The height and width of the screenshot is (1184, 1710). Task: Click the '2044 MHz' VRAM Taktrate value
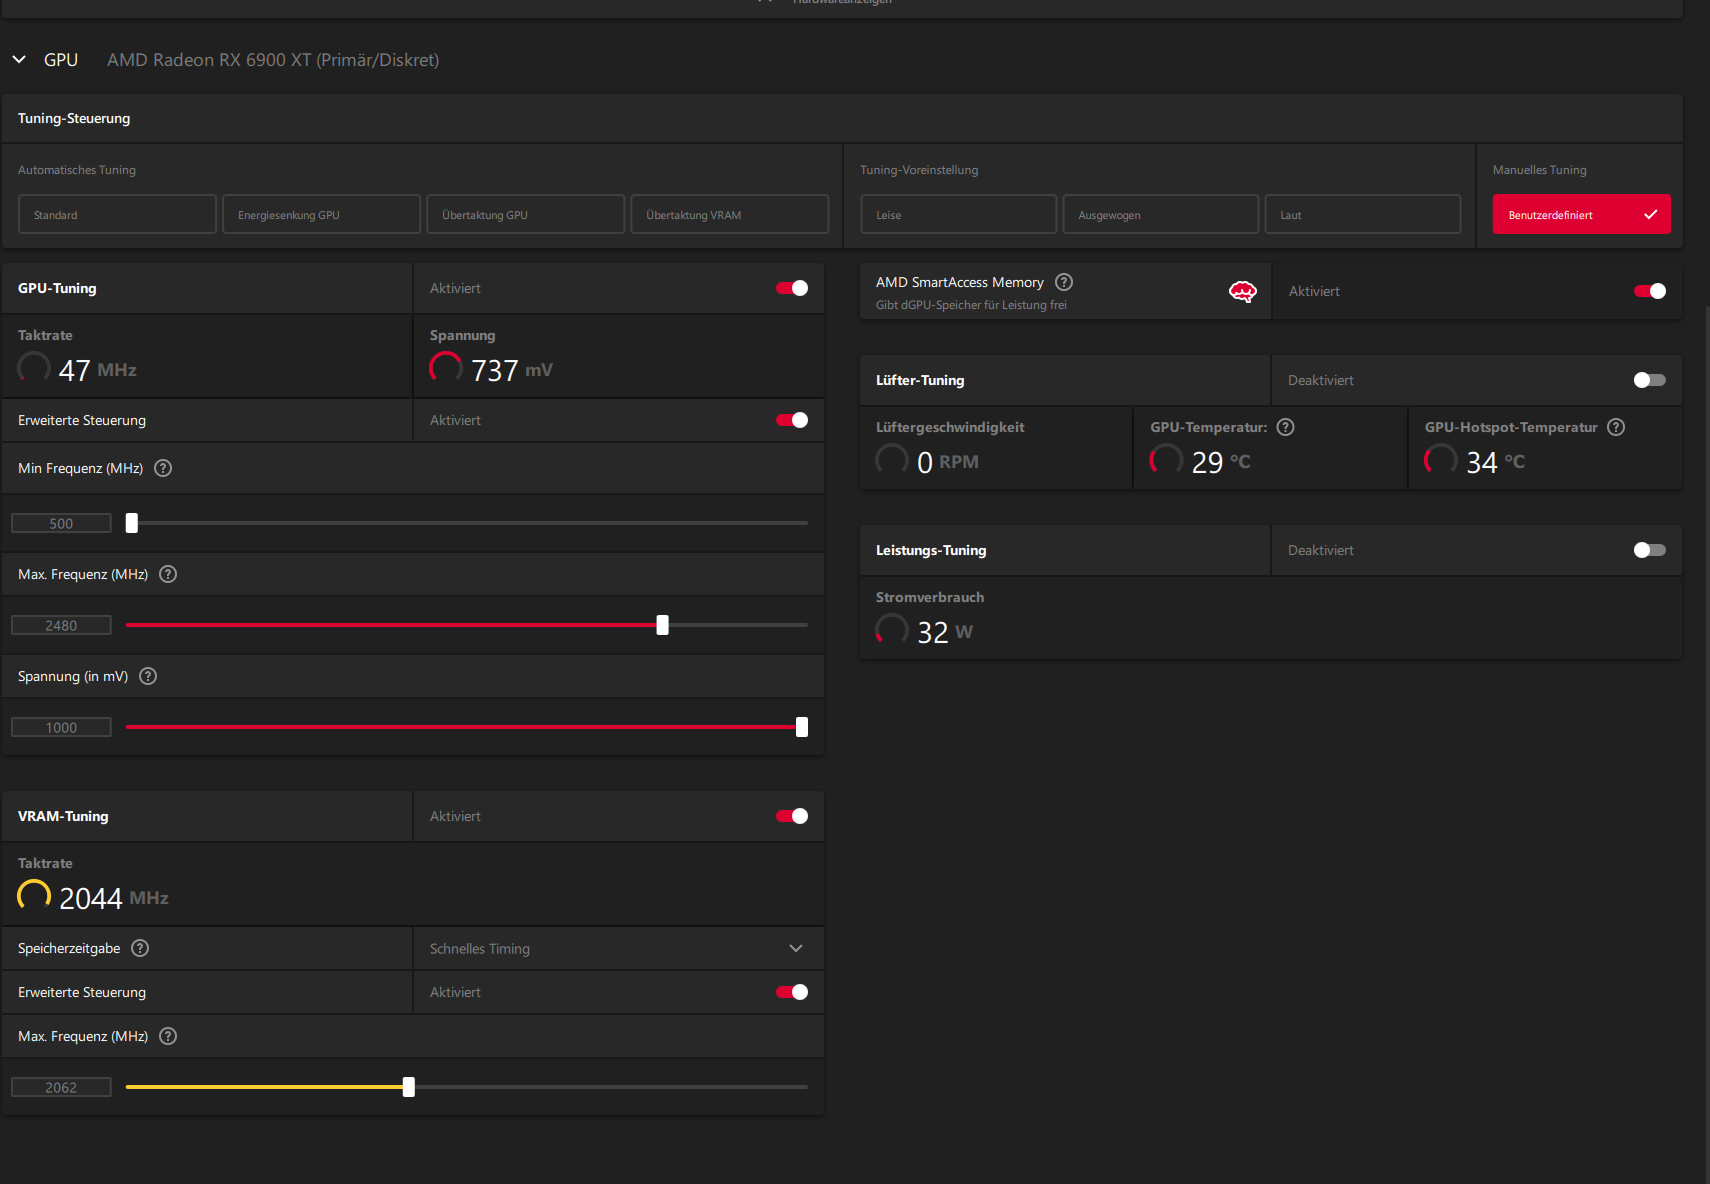click(114, 898)
